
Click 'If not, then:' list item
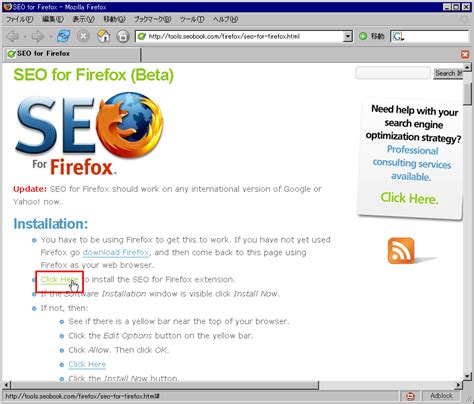coord(64,308)
